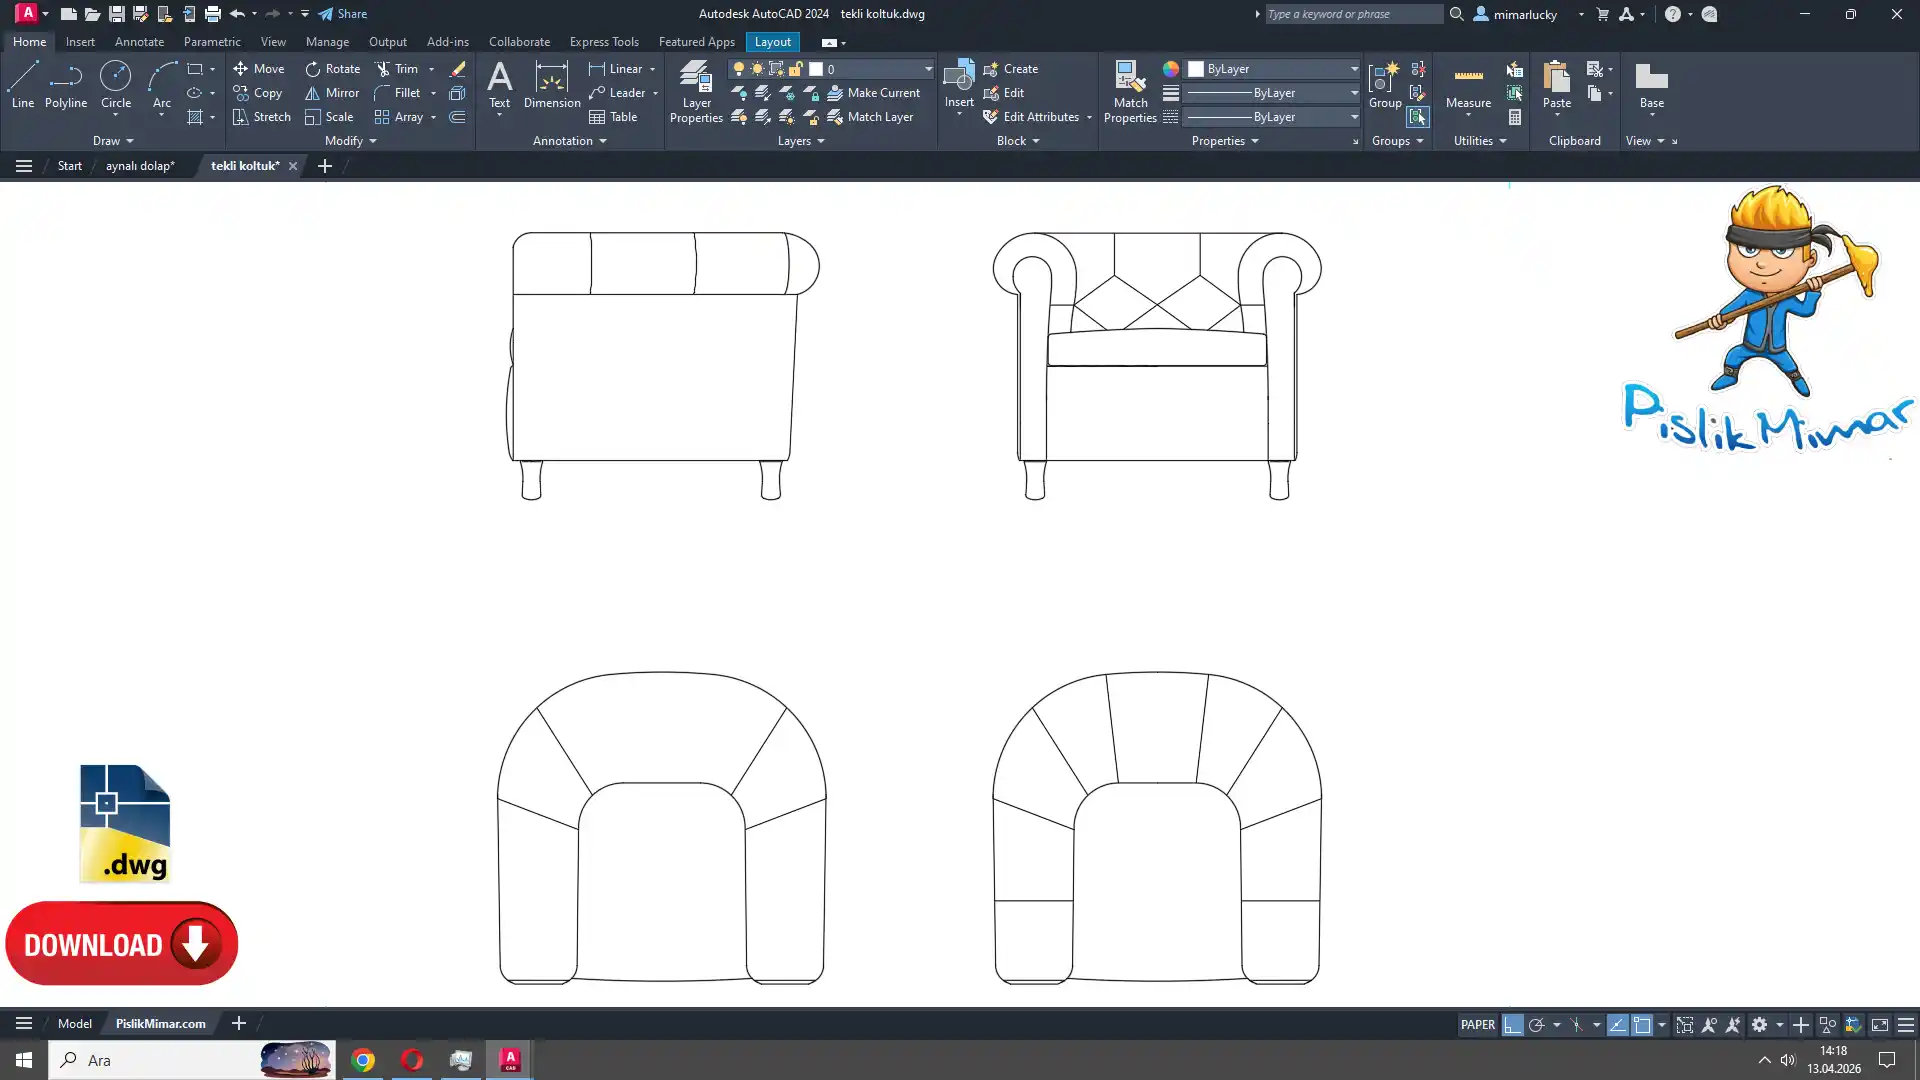This screenshot has height=1080, width=1920.
Task: Click the Share button
Action: [343, 14]
